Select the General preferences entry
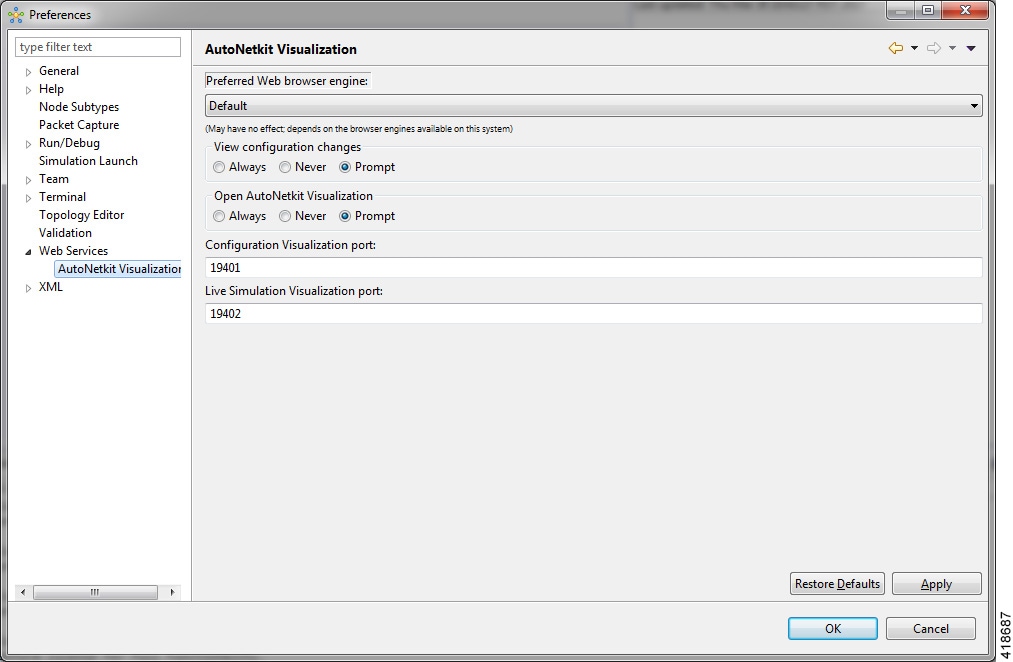Viewport: 1013px width, 662px height. click(x=59, y=71)
